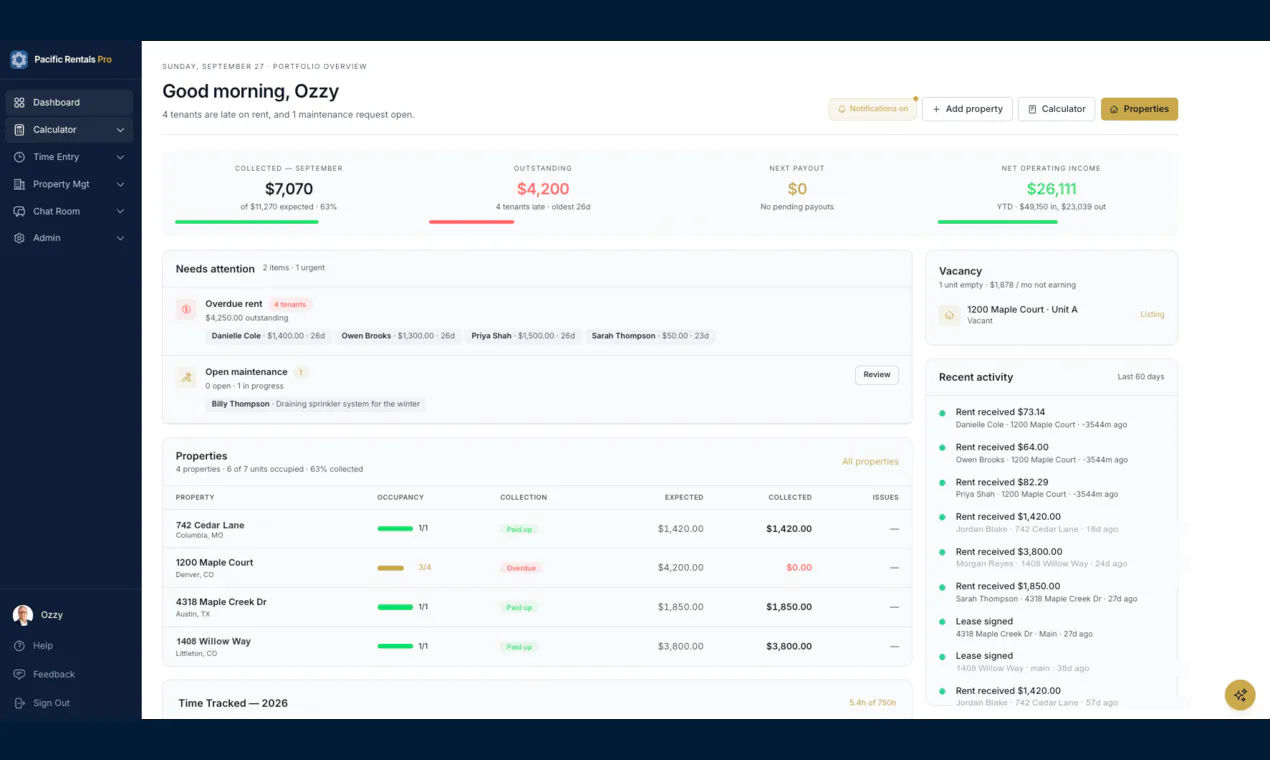Viewport: 1270px width, 760px height.
Task: Expand the Property Mgt menu chevron
Action: (x=120, y=184)
